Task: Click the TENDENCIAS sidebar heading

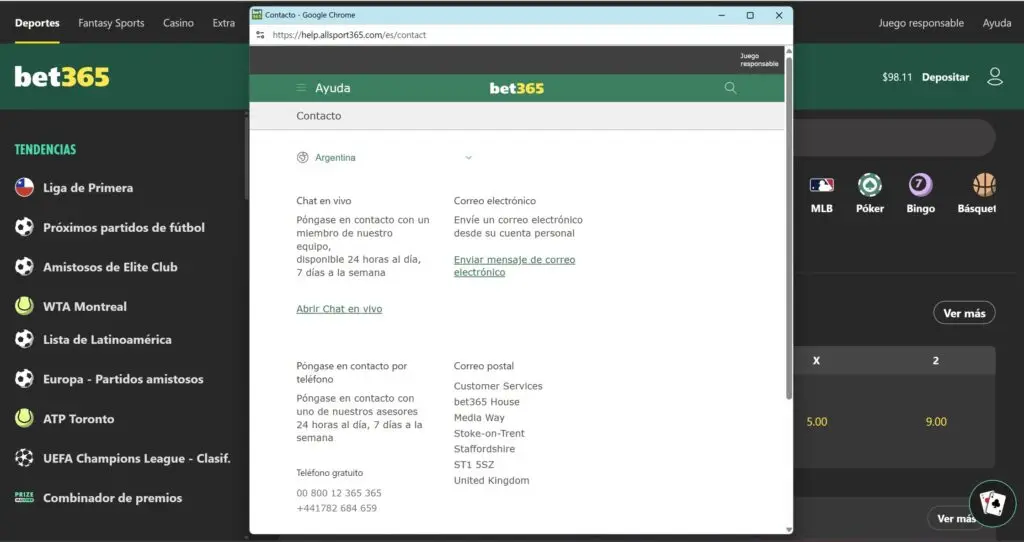Action: point(45,150)
